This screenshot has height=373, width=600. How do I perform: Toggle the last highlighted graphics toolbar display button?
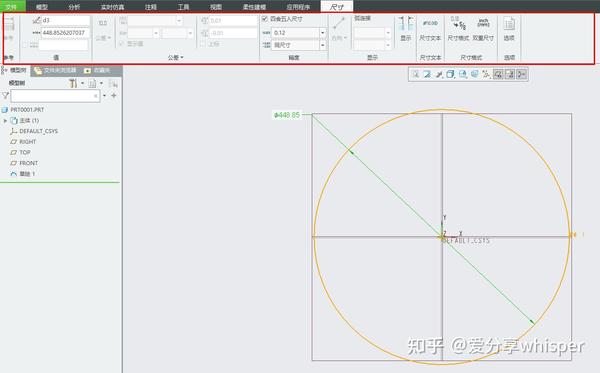(522, 74)
